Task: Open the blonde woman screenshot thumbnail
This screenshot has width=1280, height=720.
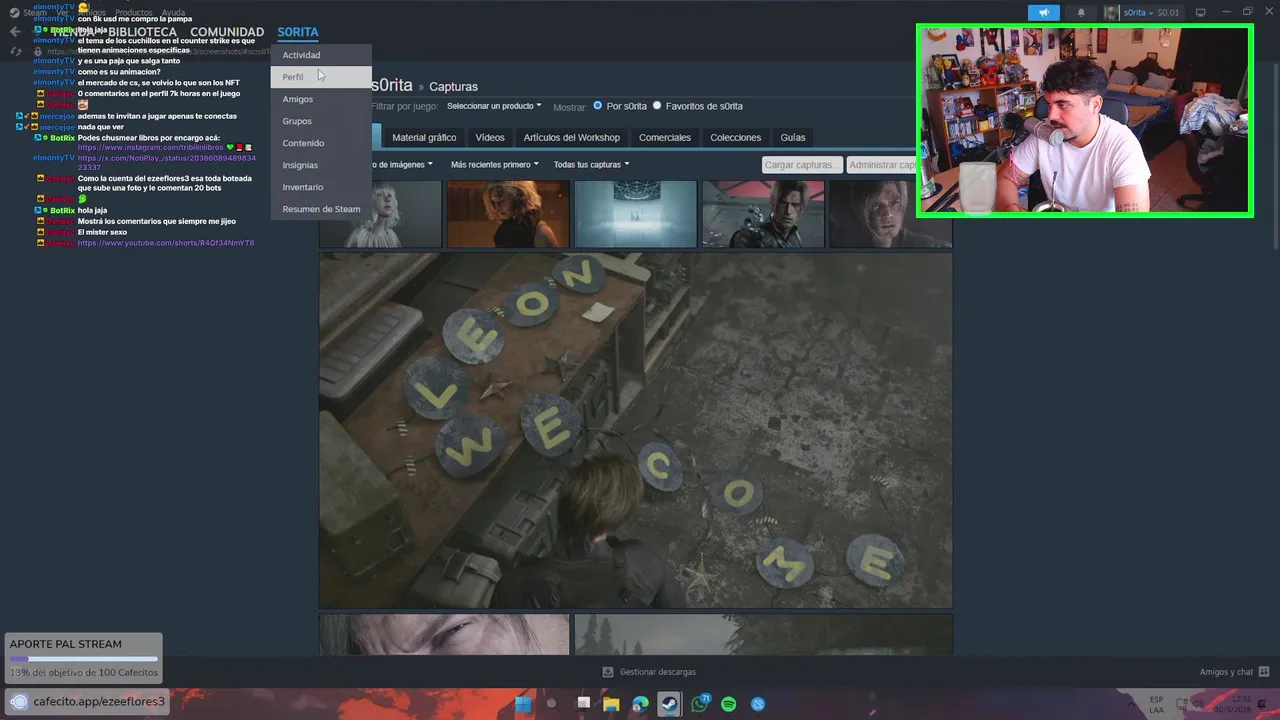Action: tap(508, 213)
